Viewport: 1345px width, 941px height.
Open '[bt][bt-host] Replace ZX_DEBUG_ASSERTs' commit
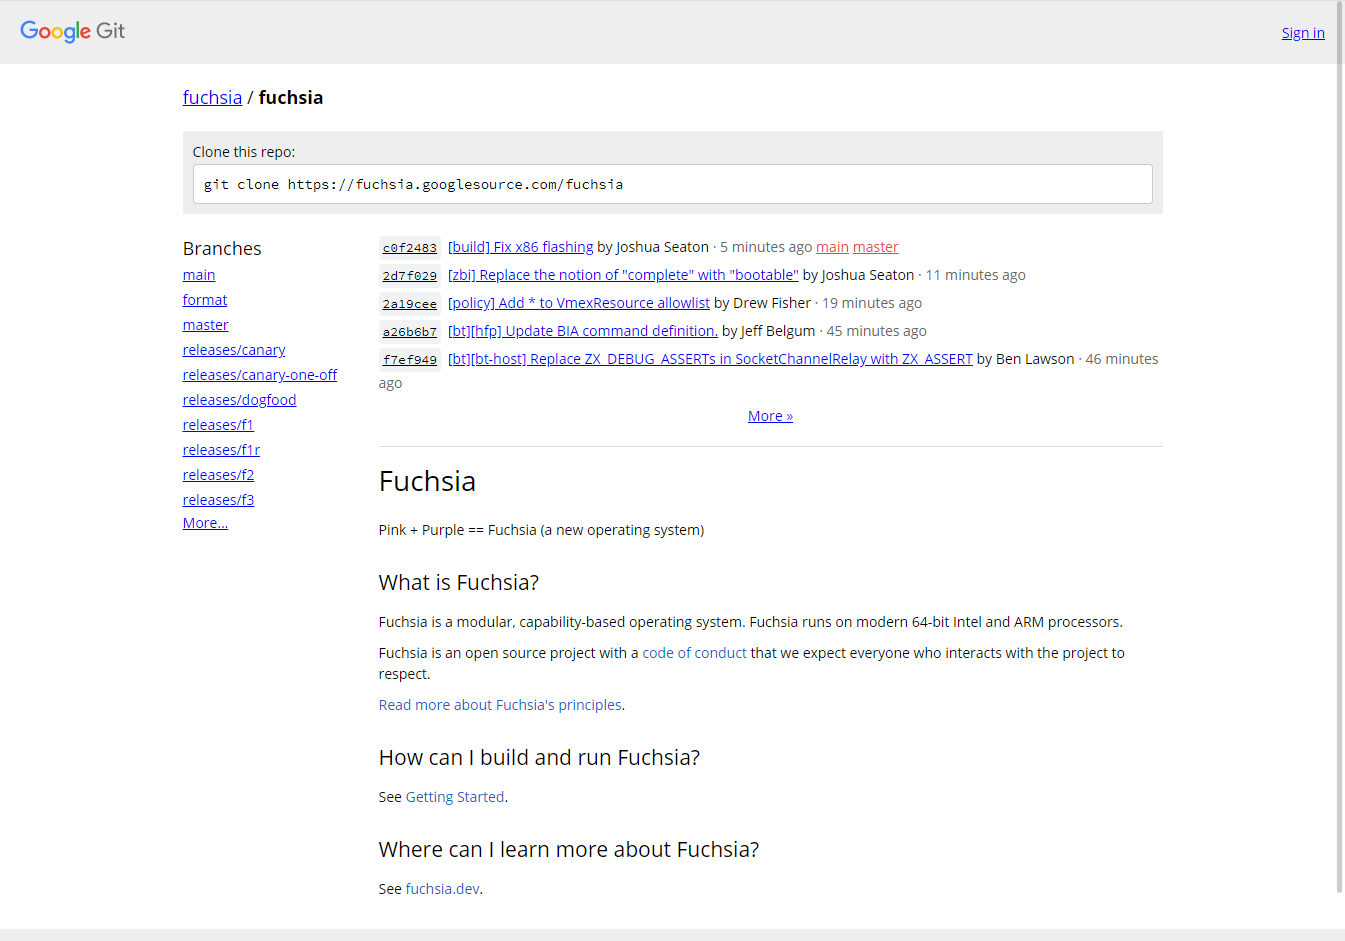pyautogui.click(x=710, y=359)
